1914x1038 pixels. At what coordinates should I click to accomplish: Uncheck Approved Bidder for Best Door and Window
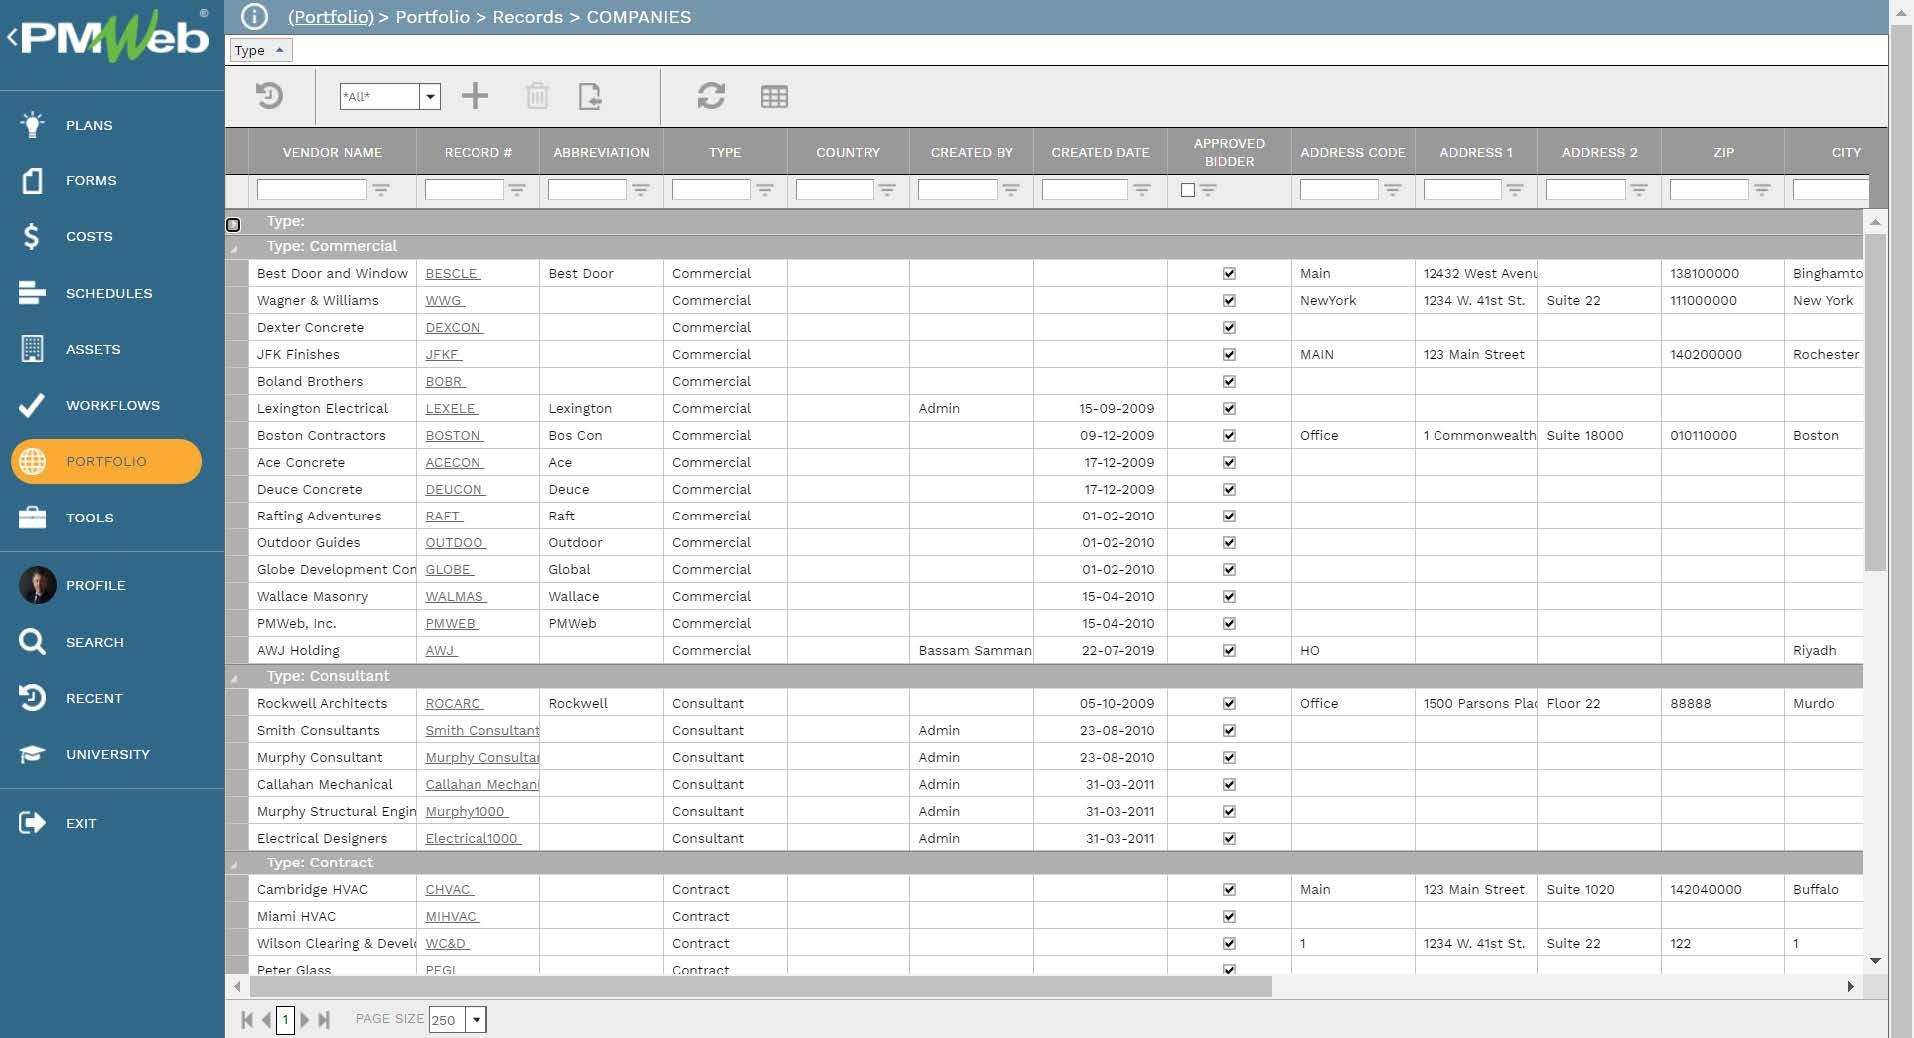point(1229,273)
